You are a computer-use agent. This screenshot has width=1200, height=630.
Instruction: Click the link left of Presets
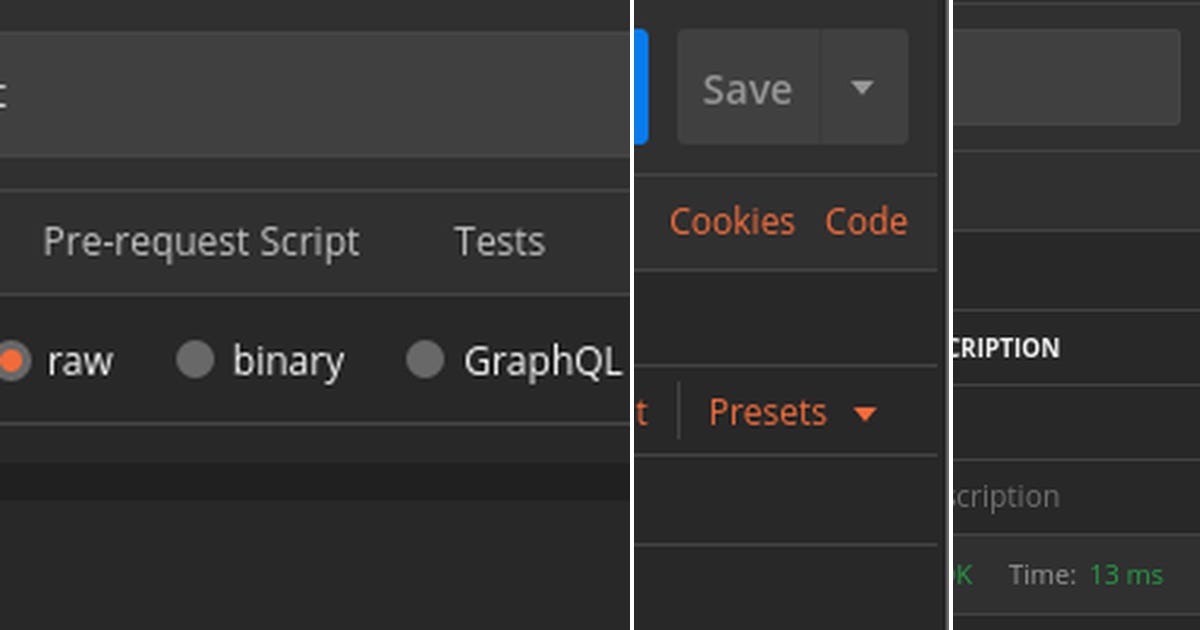coord(641,412)
